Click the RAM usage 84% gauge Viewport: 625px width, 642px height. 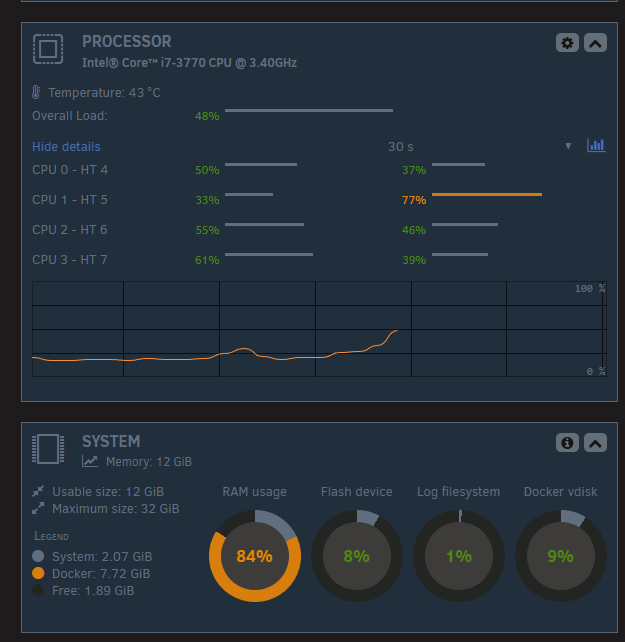click(255, 556)
